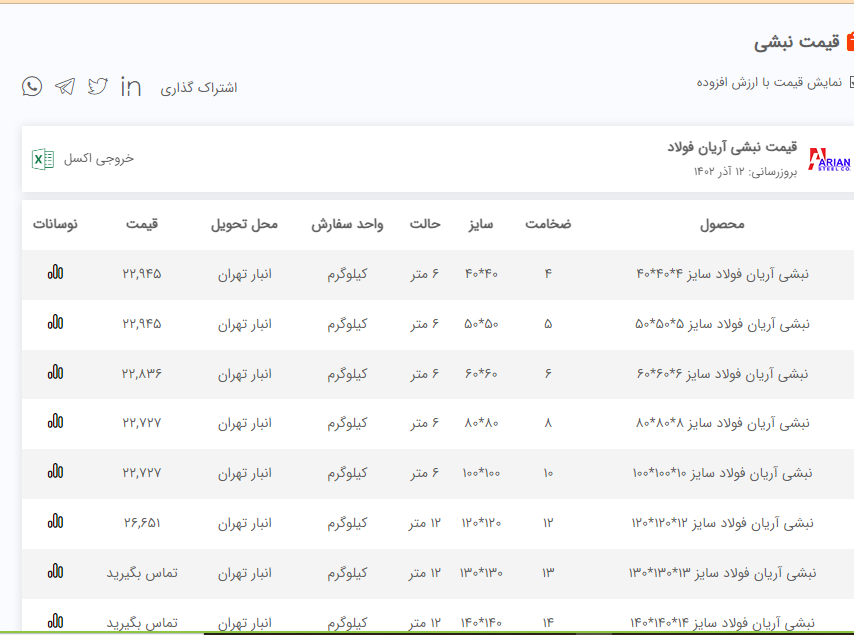Click the Excel export icon
The height and width of the screenshot is (635, 854).
(x=43, y=158)
